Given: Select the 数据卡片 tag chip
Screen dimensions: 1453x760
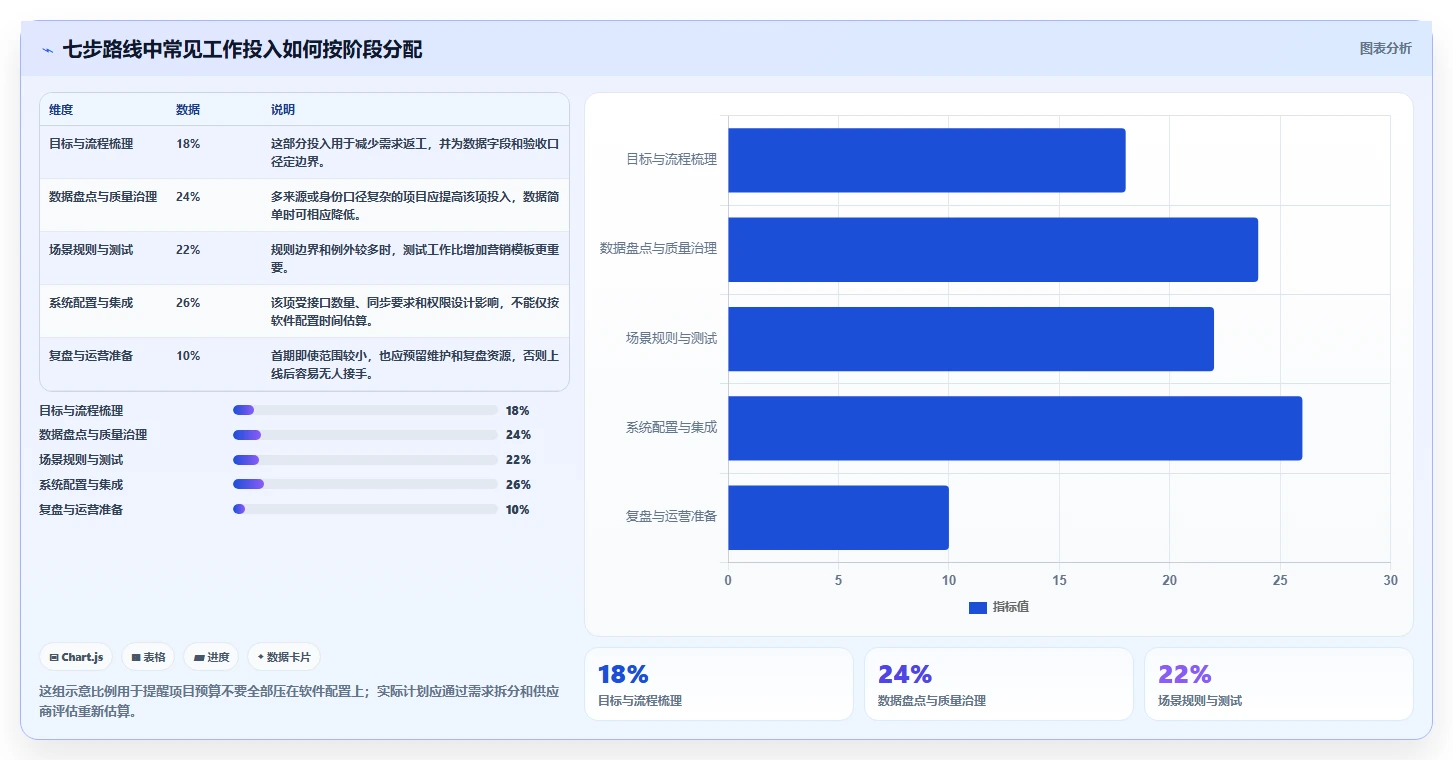Looking at the screenshot, I should tap(284, 657).
